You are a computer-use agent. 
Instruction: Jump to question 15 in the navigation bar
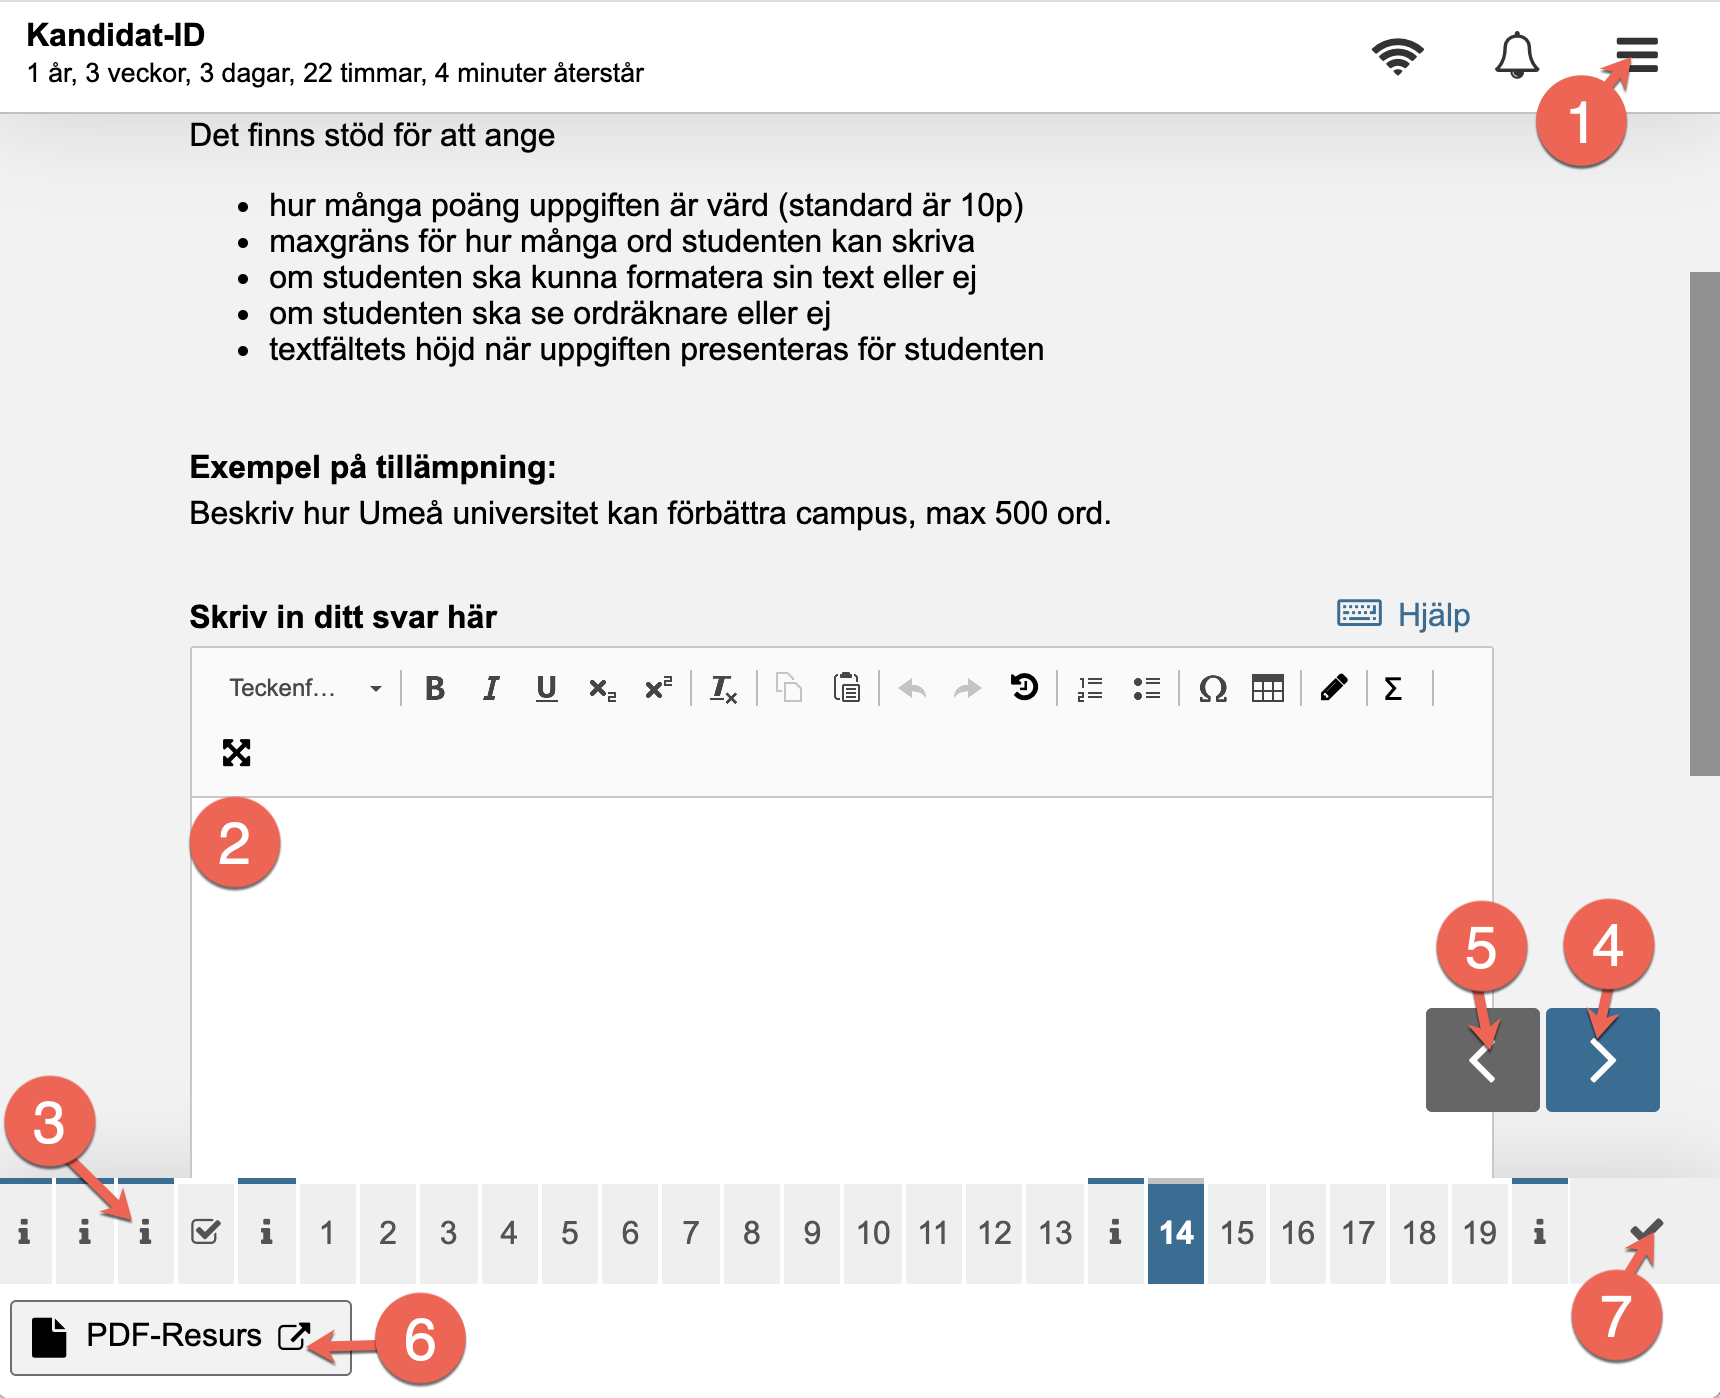click(x=1237, y=1233)
